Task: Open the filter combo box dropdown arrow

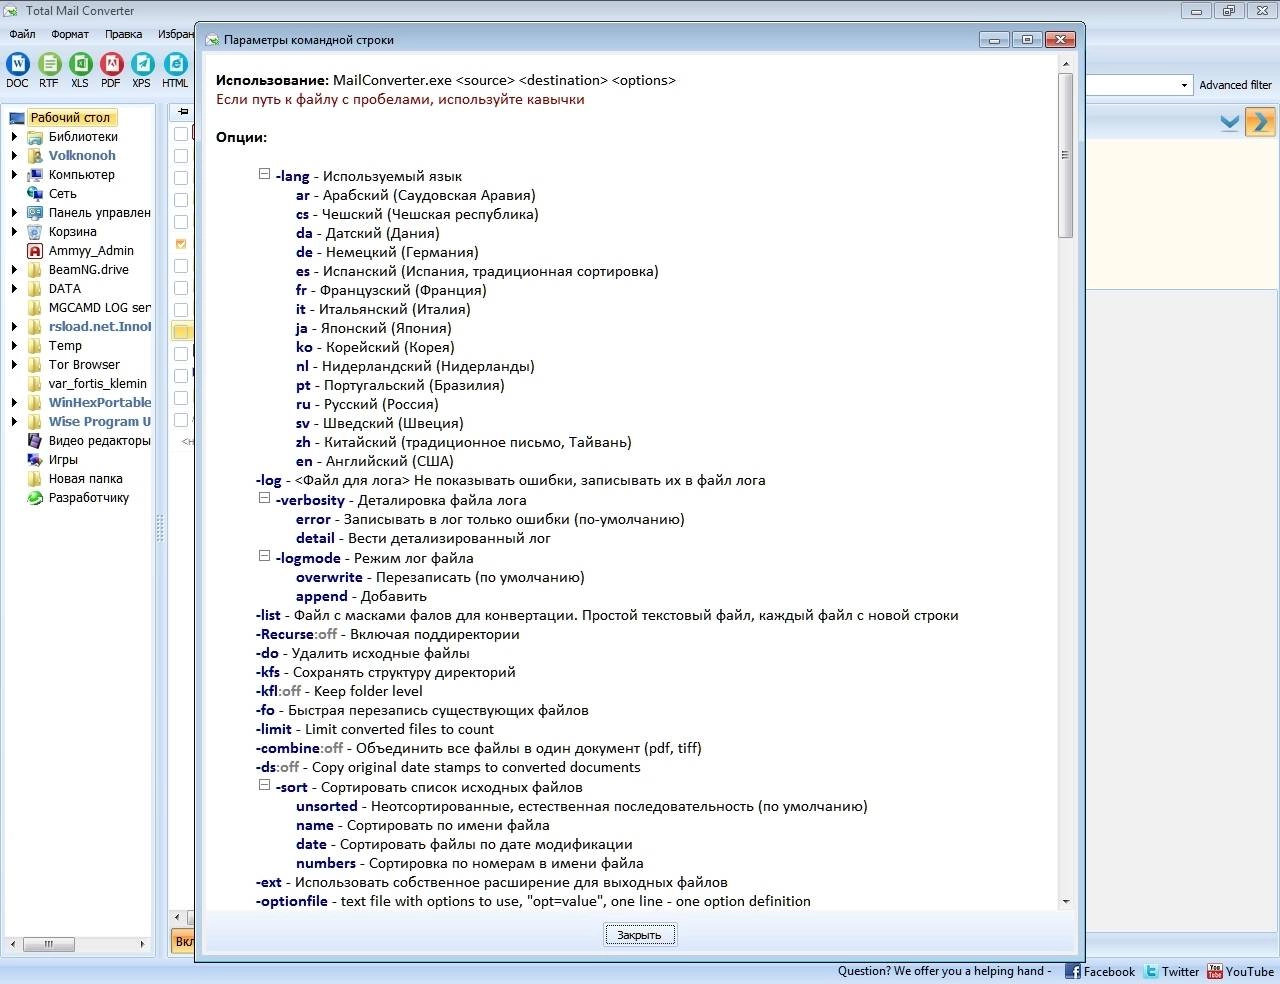Action: tap(1184, 85)
